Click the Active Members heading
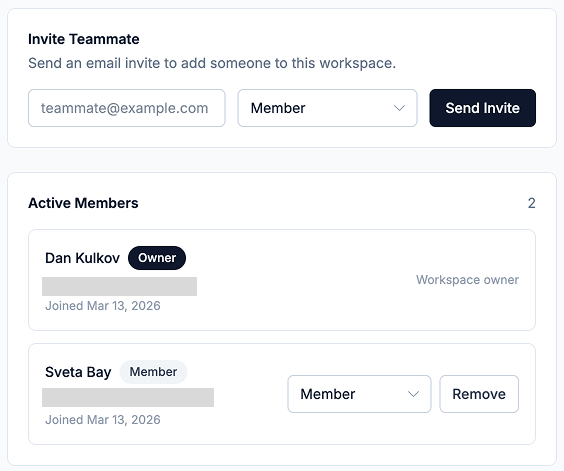The image size is (564, 471). [x=83, y=203]
